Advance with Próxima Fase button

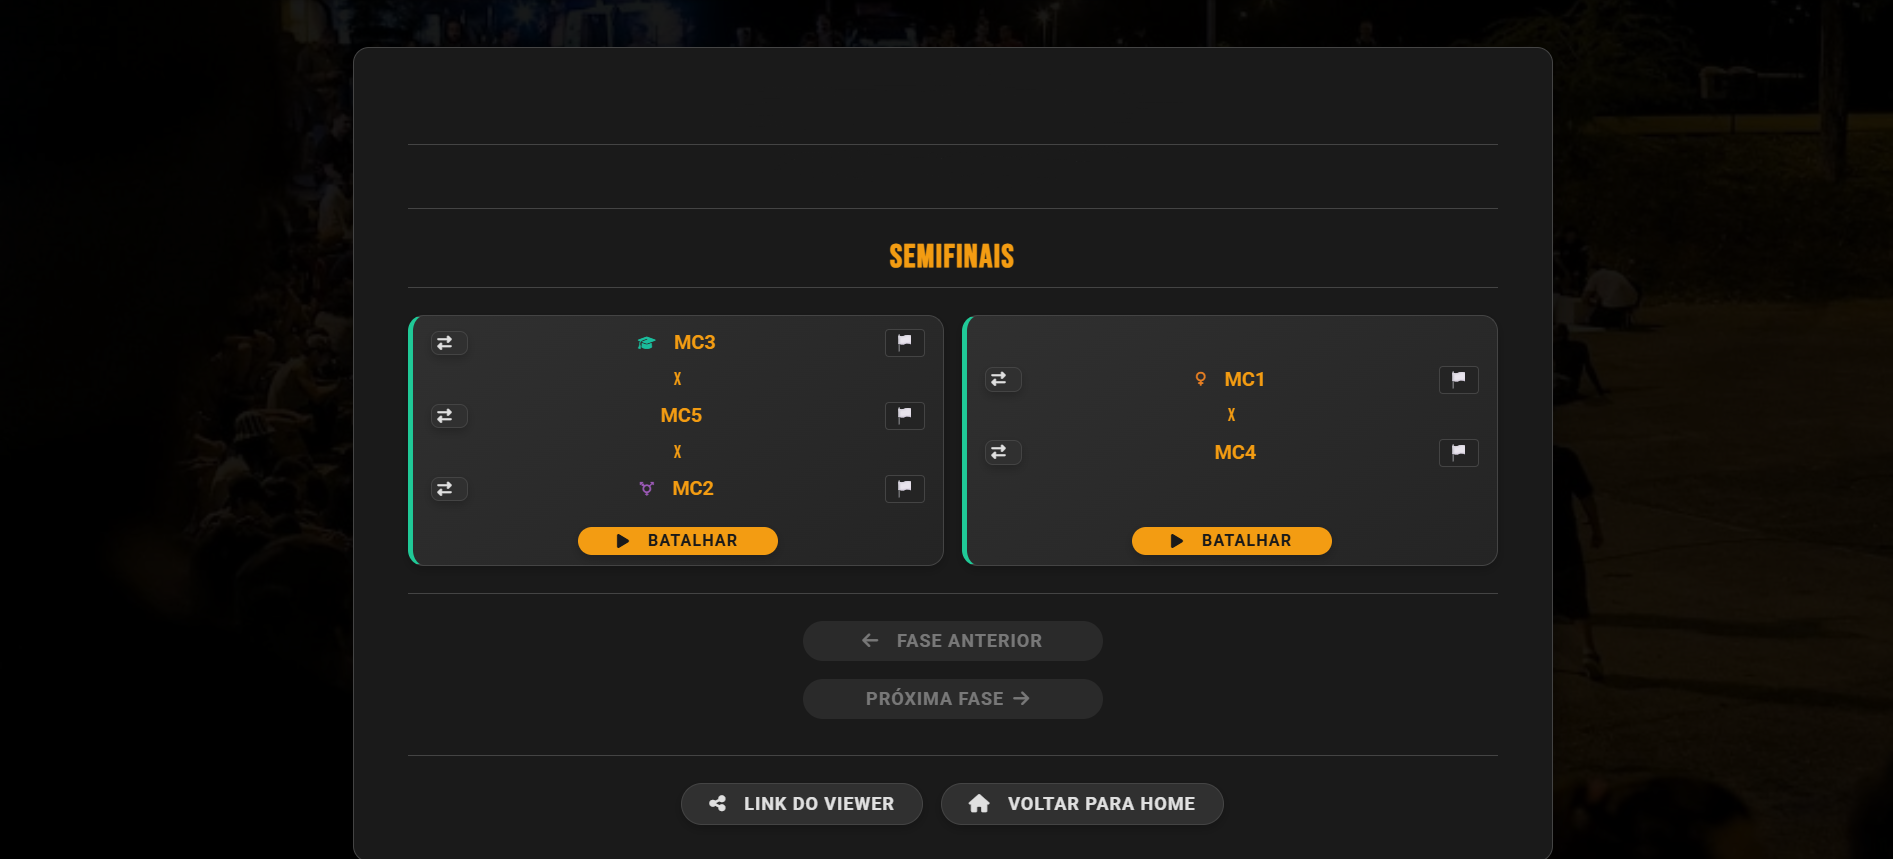(x=952, y=699)
